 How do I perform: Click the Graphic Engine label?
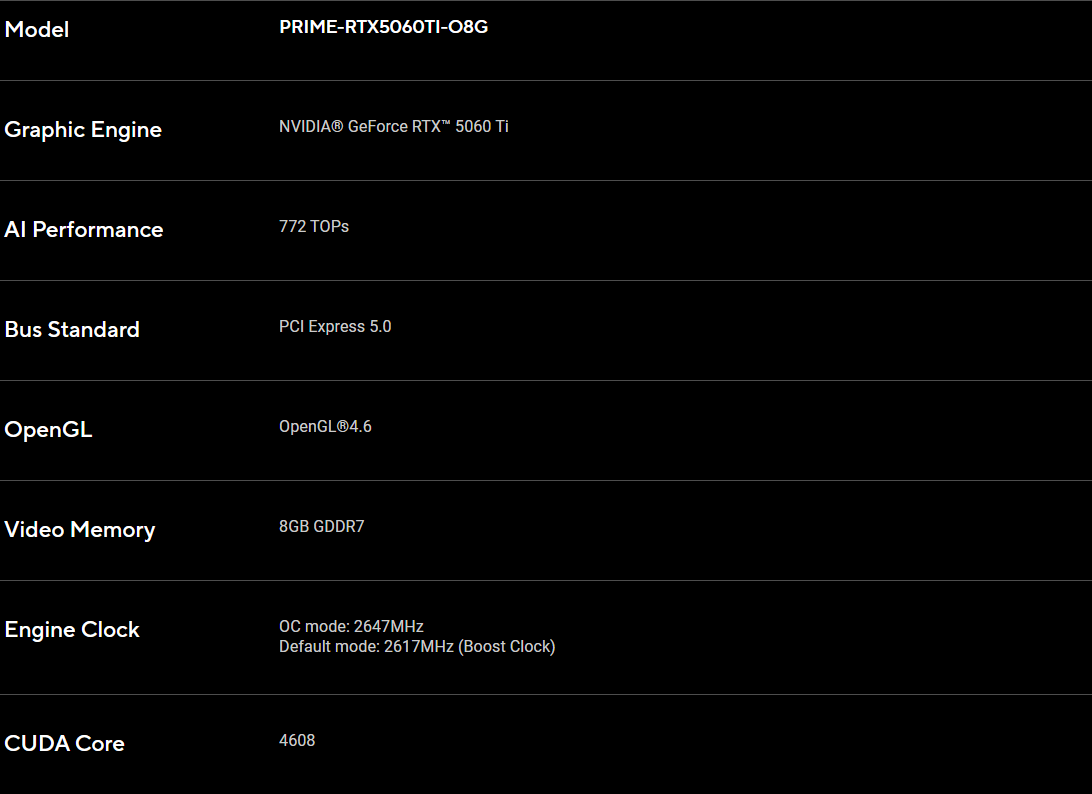pyautogui.click(x=83, y=130)
